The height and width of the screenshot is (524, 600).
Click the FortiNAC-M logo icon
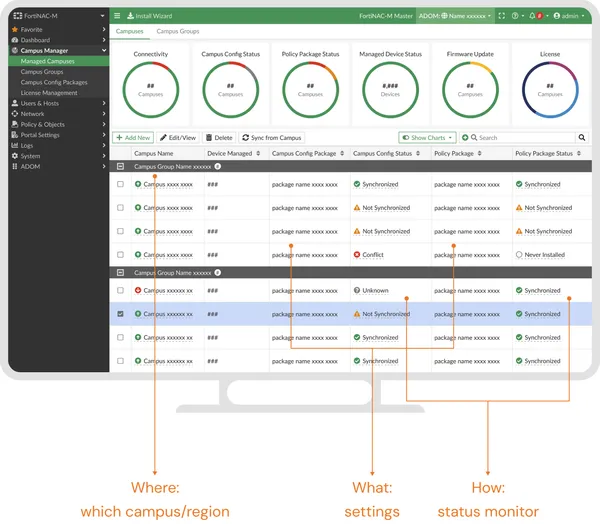coord(18,16)
